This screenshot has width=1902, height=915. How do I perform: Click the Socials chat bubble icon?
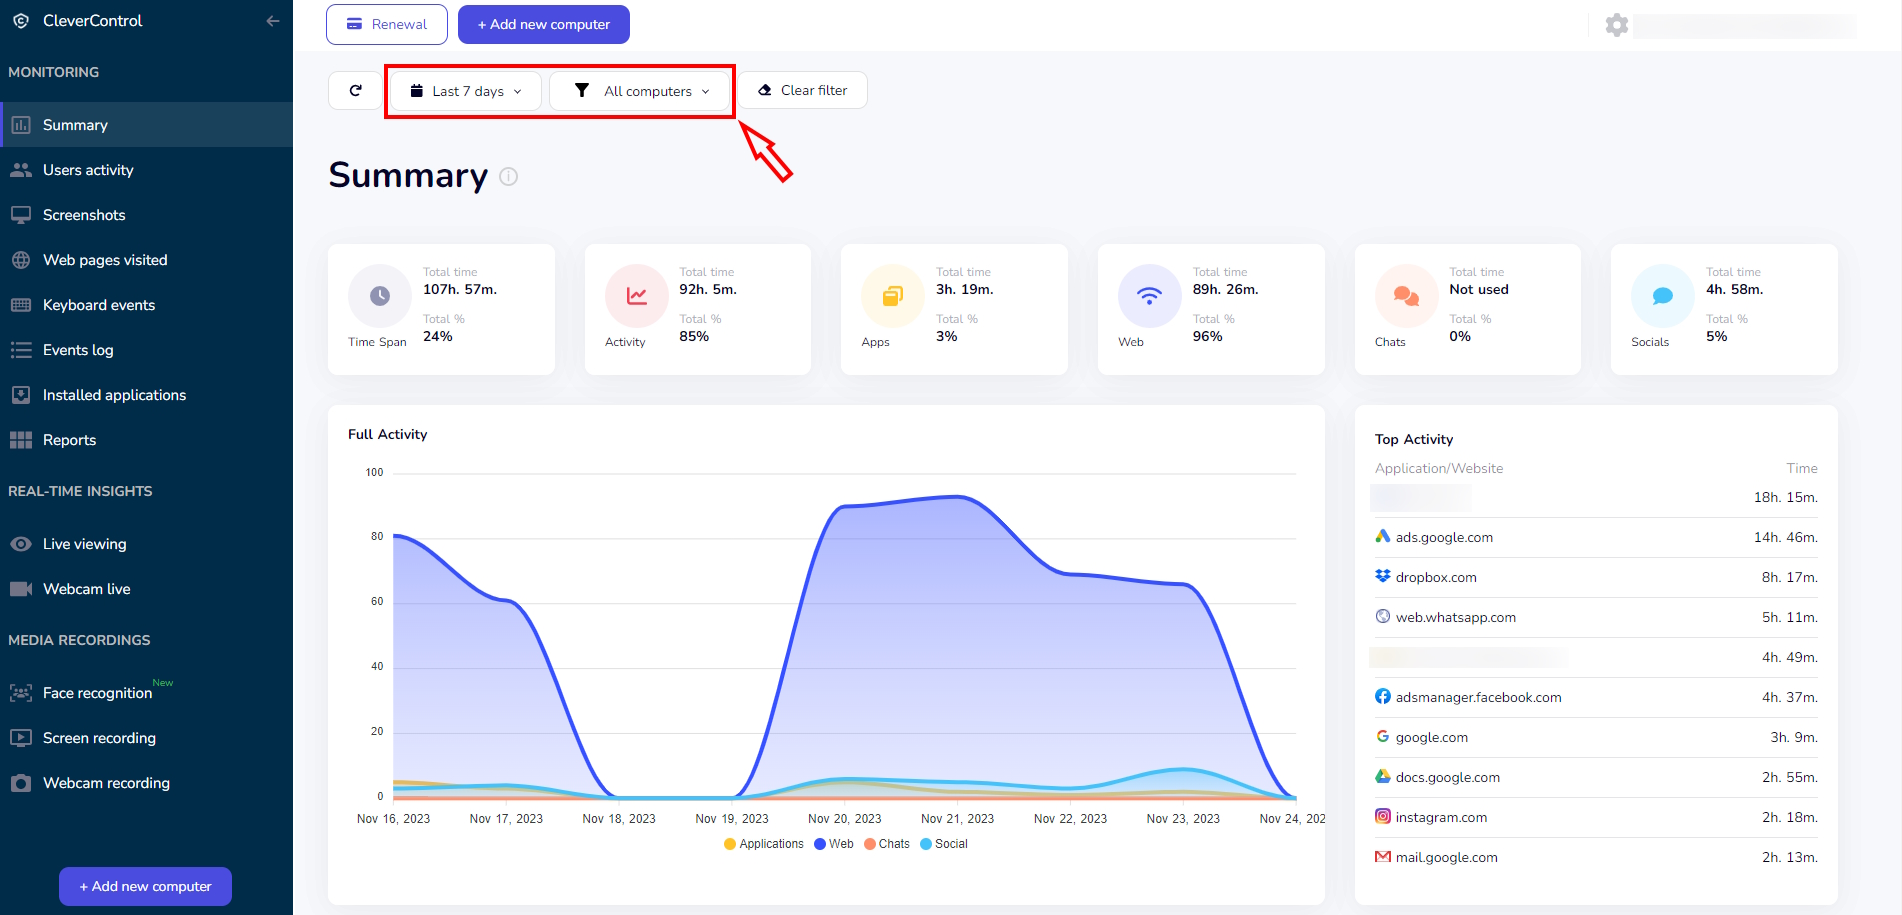pyautogui.click(x=1663, y=296)
